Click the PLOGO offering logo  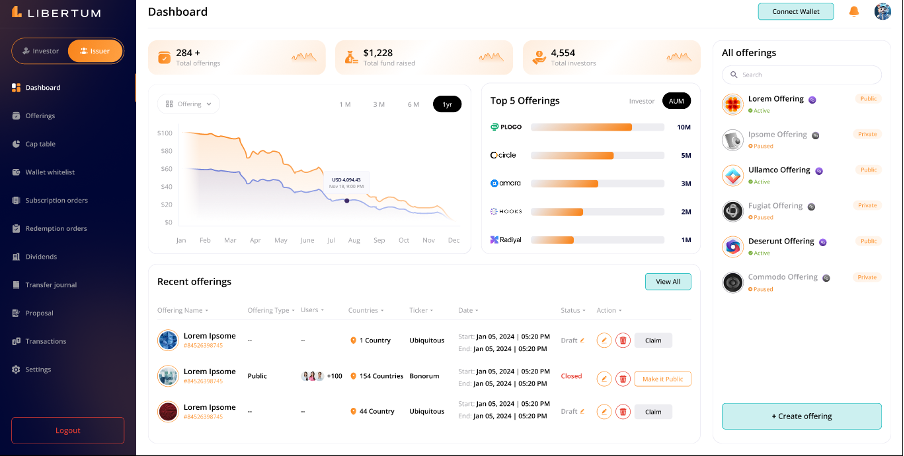click(506, 127)
